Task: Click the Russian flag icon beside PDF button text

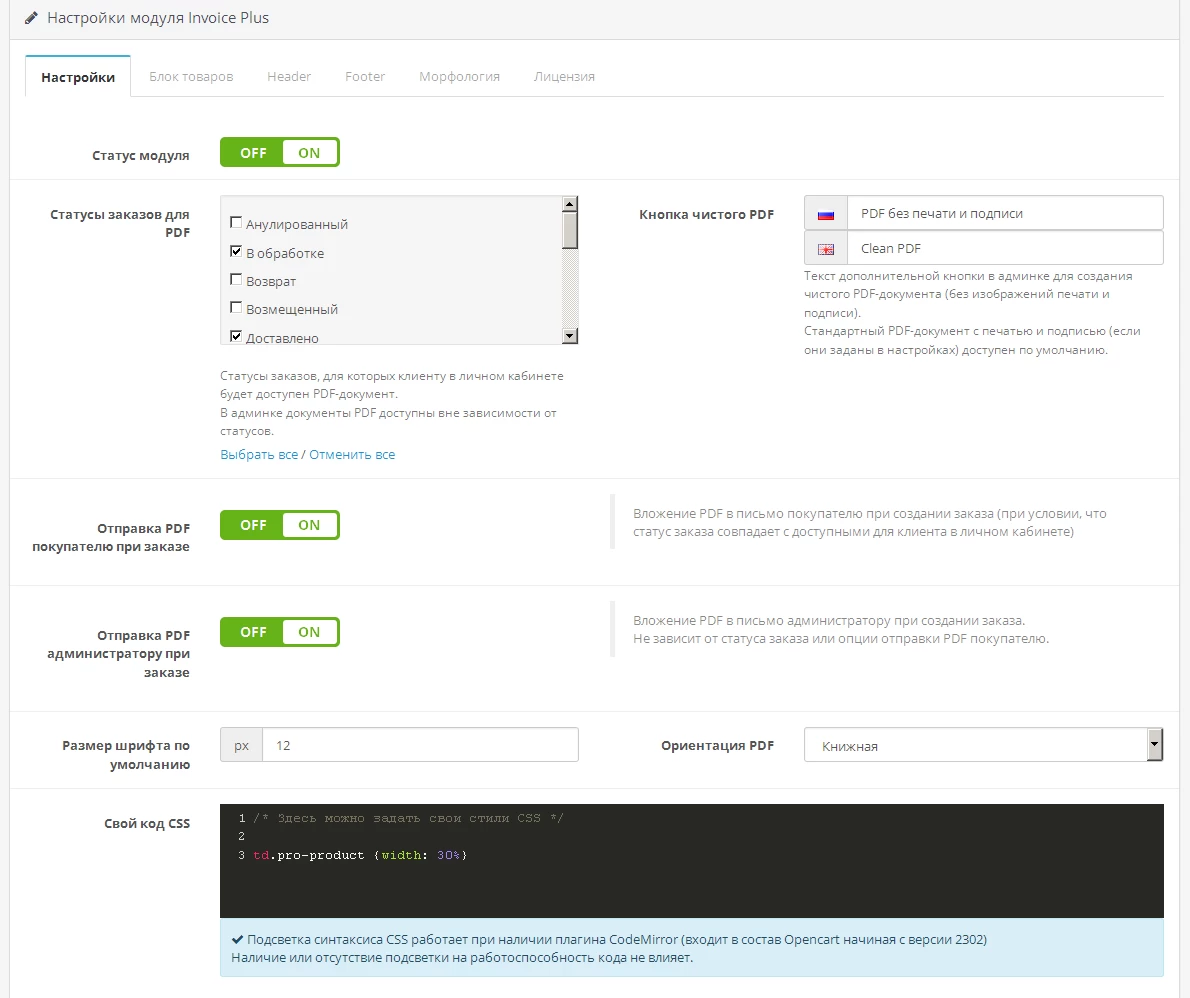Action: [x=826, y=215]
